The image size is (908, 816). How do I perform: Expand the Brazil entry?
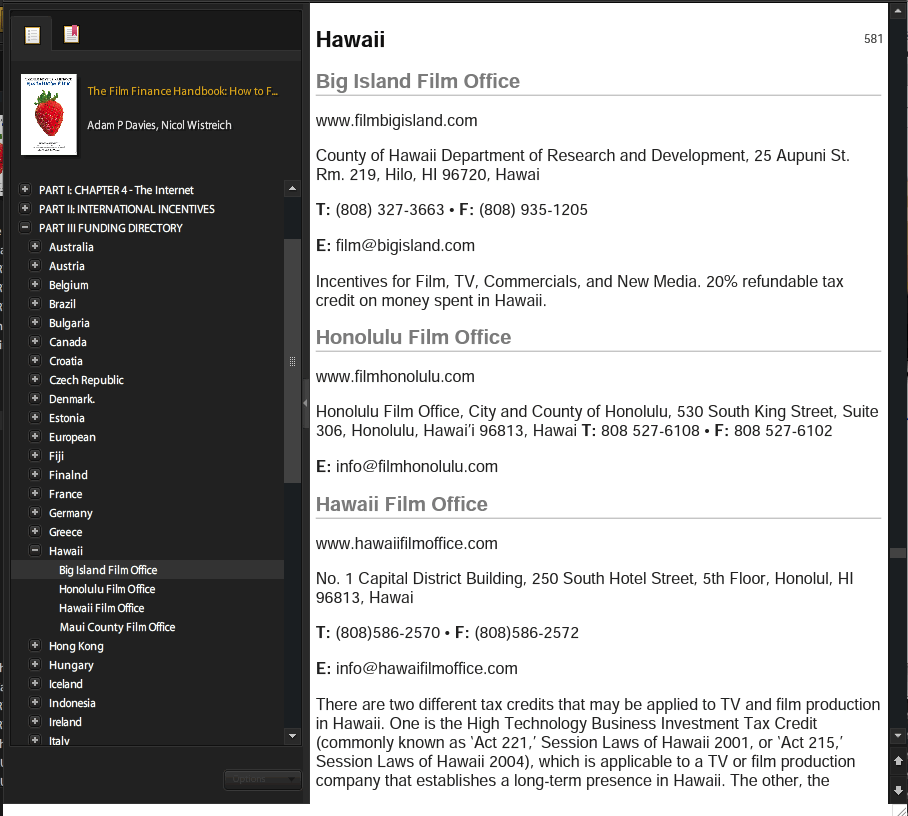point(35,303)
